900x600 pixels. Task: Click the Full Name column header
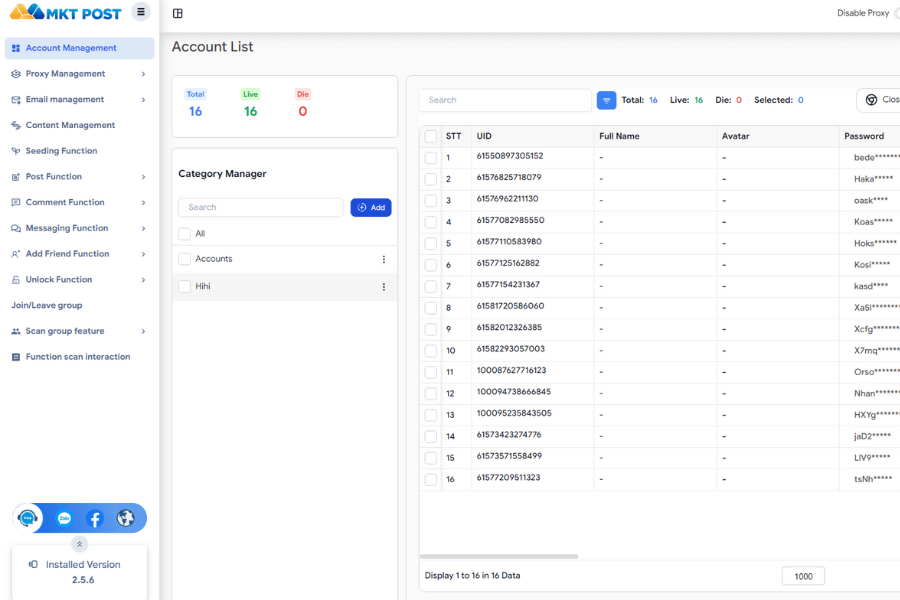coord(655,136)
